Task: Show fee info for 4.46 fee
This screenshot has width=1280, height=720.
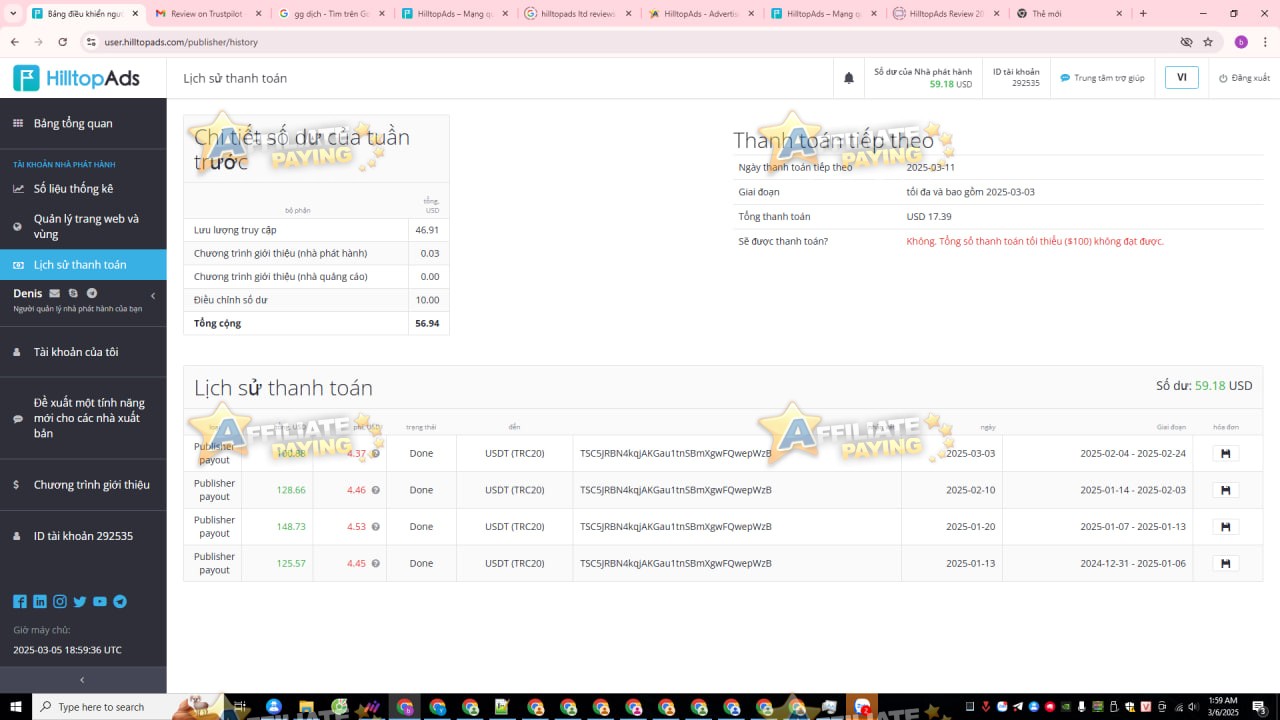Action: pyautogui.click(x=376, y=490)
